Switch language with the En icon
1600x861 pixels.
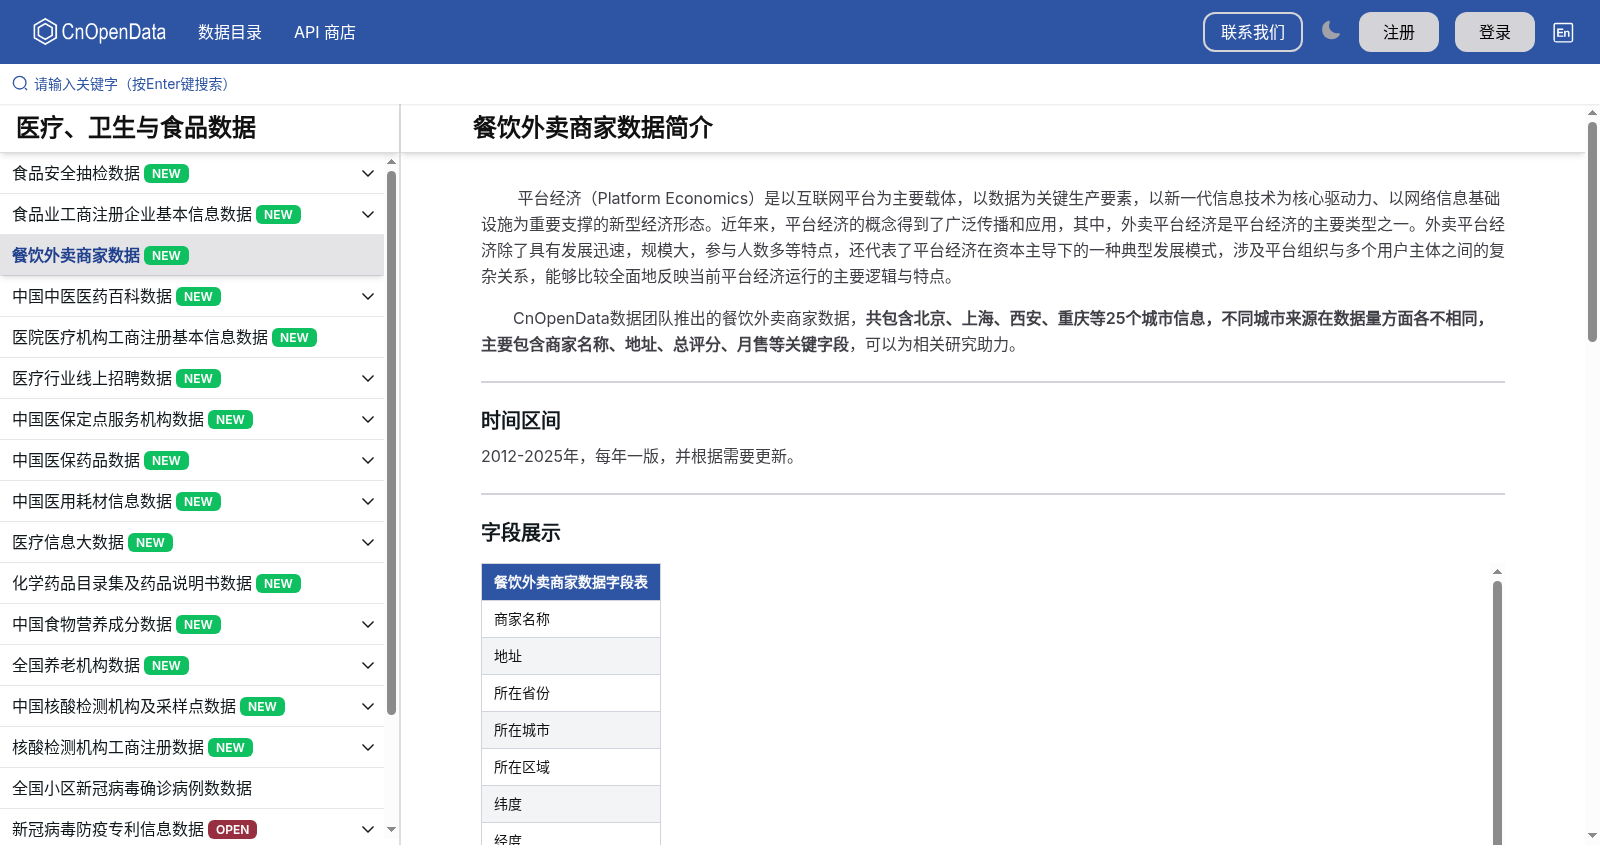(1563, 32)
